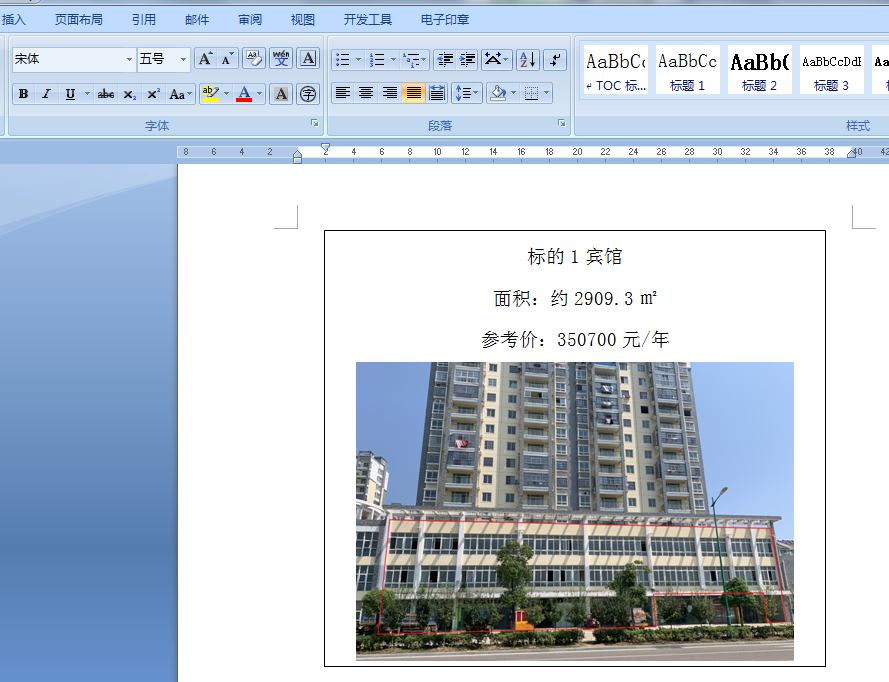Toggle bold formatting
889x682 pixels.
click(23, 94)
